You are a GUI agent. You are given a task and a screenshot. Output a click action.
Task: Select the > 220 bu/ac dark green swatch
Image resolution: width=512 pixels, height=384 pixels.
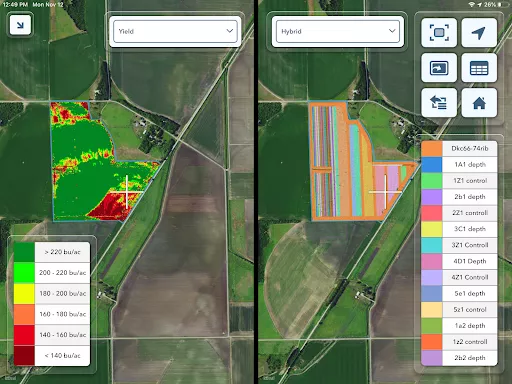coord(24,252)
